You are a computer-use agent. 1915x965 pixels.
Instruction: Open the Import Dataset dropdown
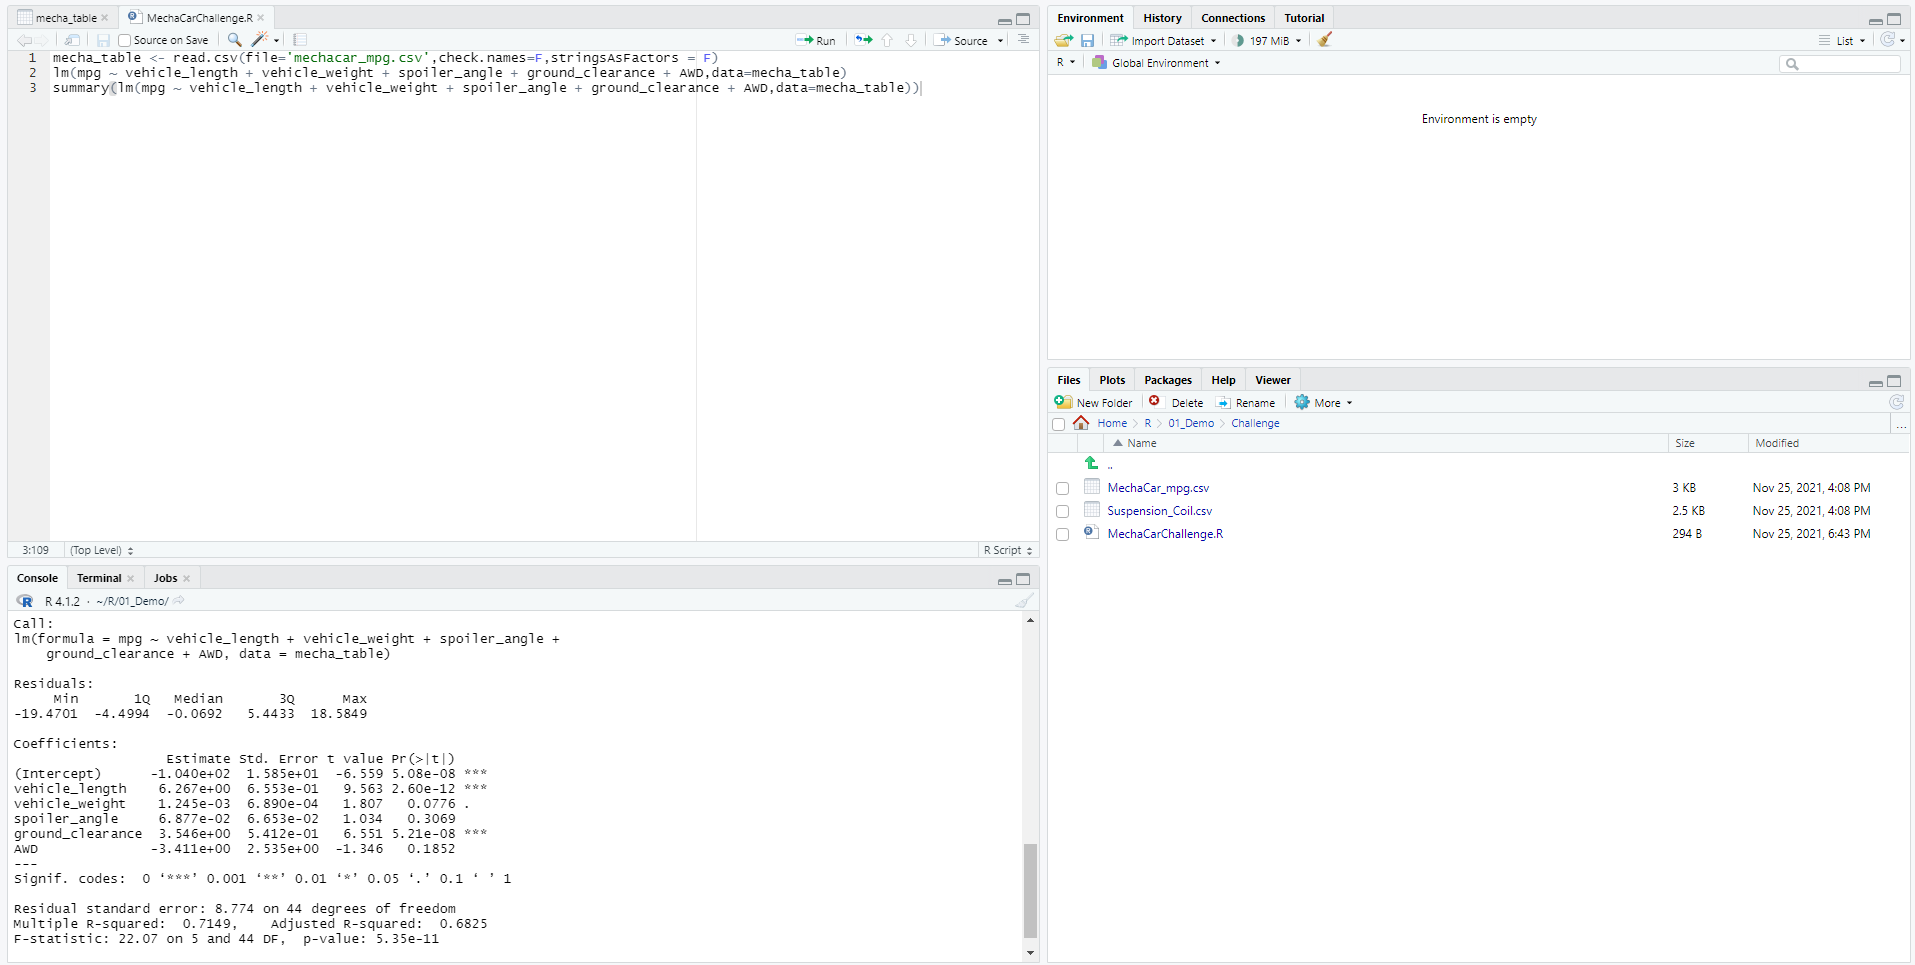point(1163,40)
